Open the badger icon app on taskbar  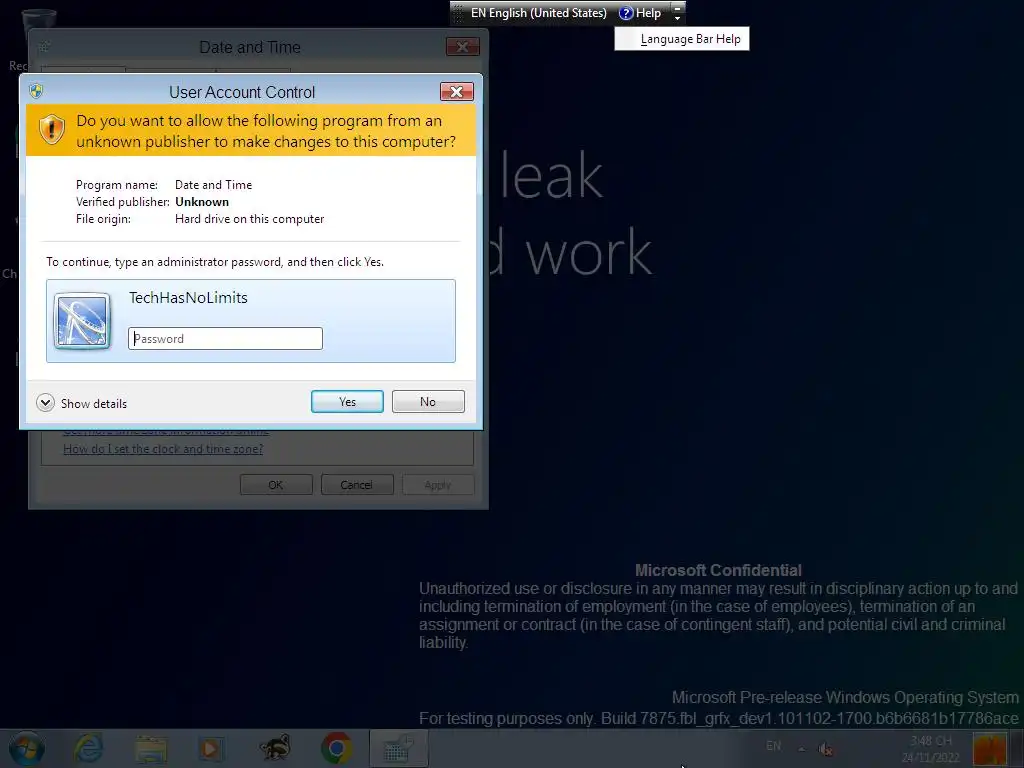[274, 748]
